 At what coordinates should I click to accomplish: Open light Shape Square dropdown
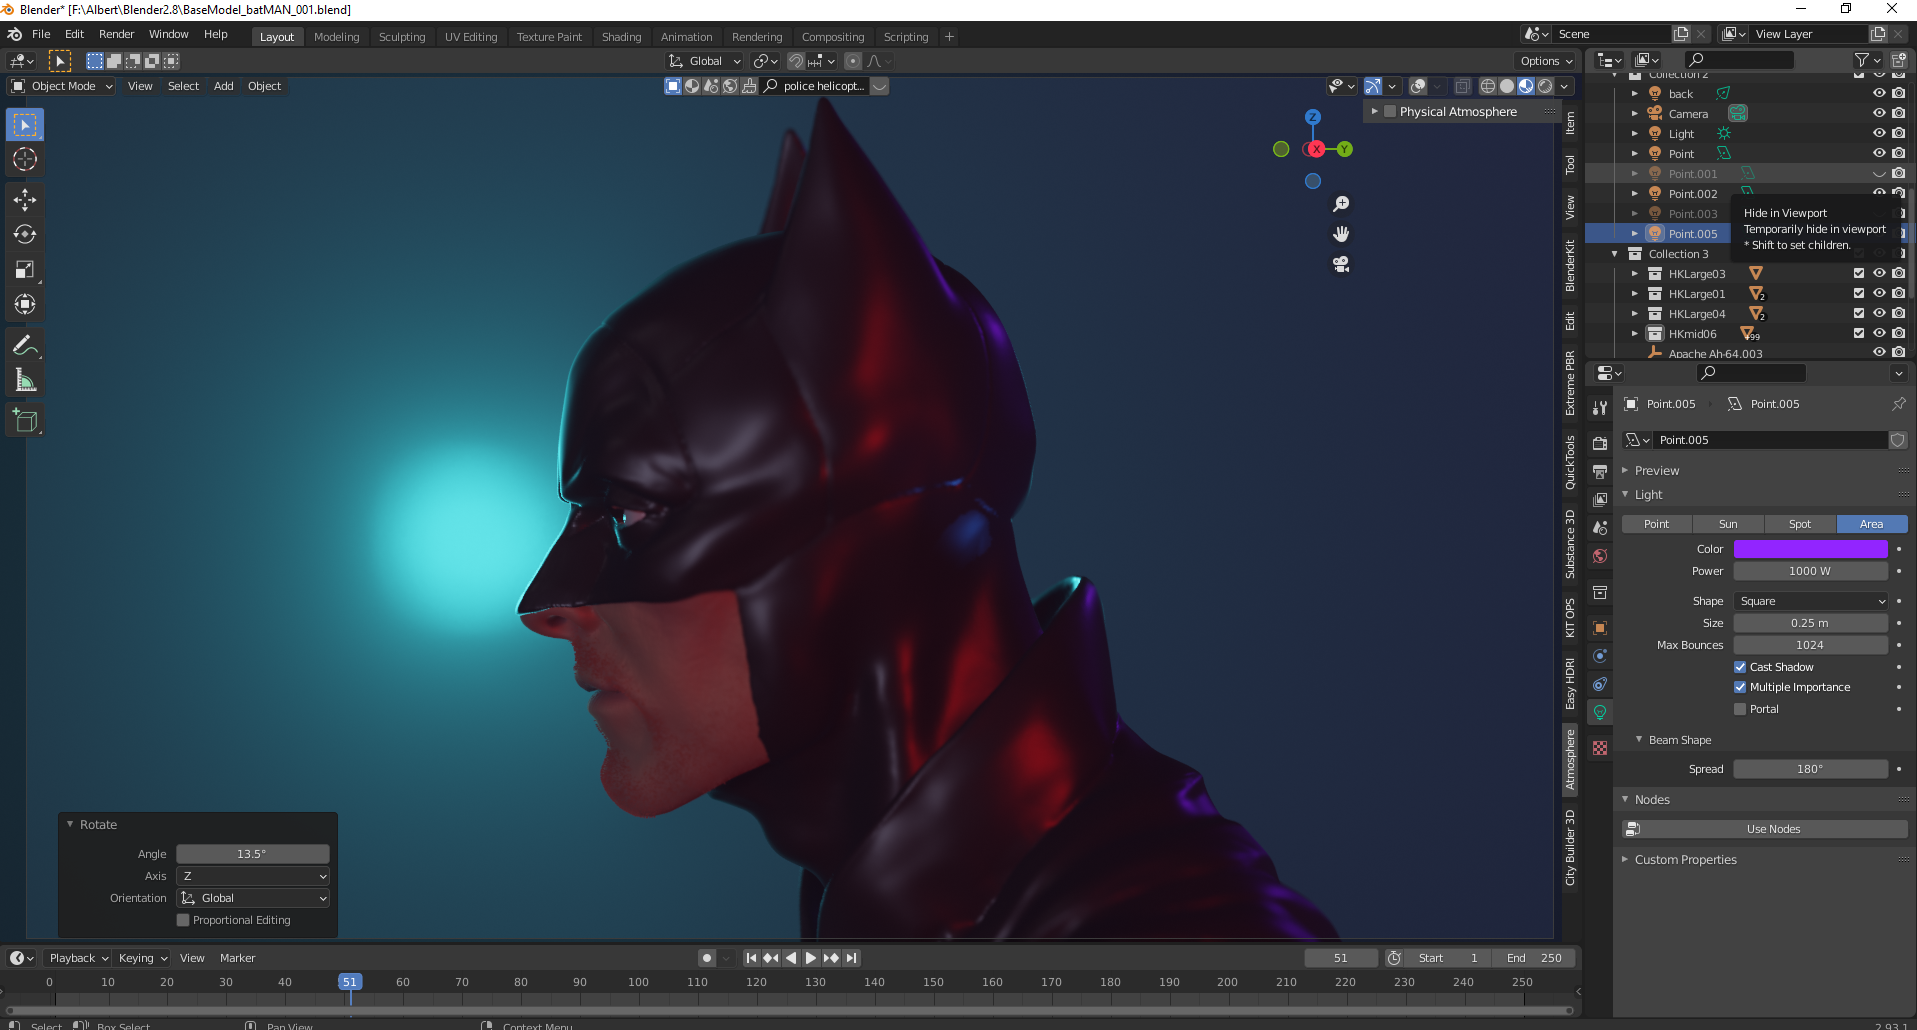[x=1811, y=601]
